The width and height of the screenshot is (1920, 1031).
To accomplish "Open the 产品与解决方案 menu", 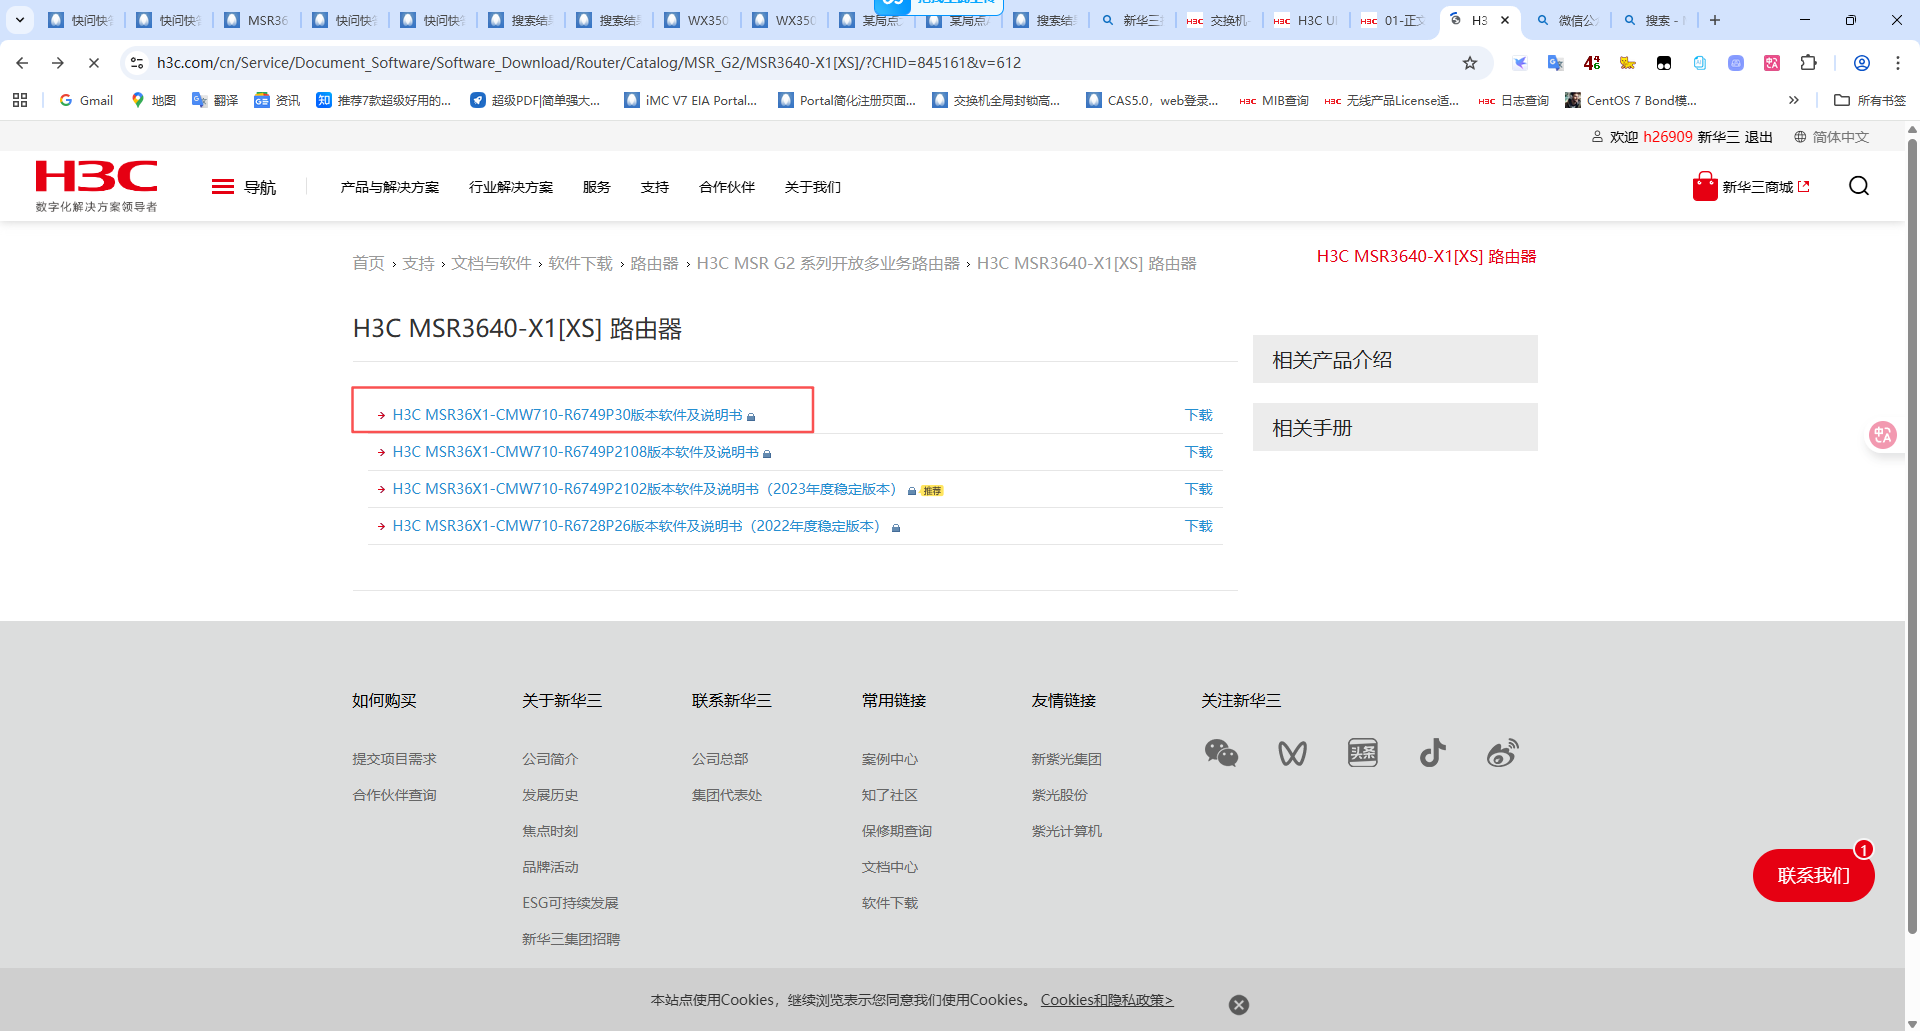I will tap(390, 187).
